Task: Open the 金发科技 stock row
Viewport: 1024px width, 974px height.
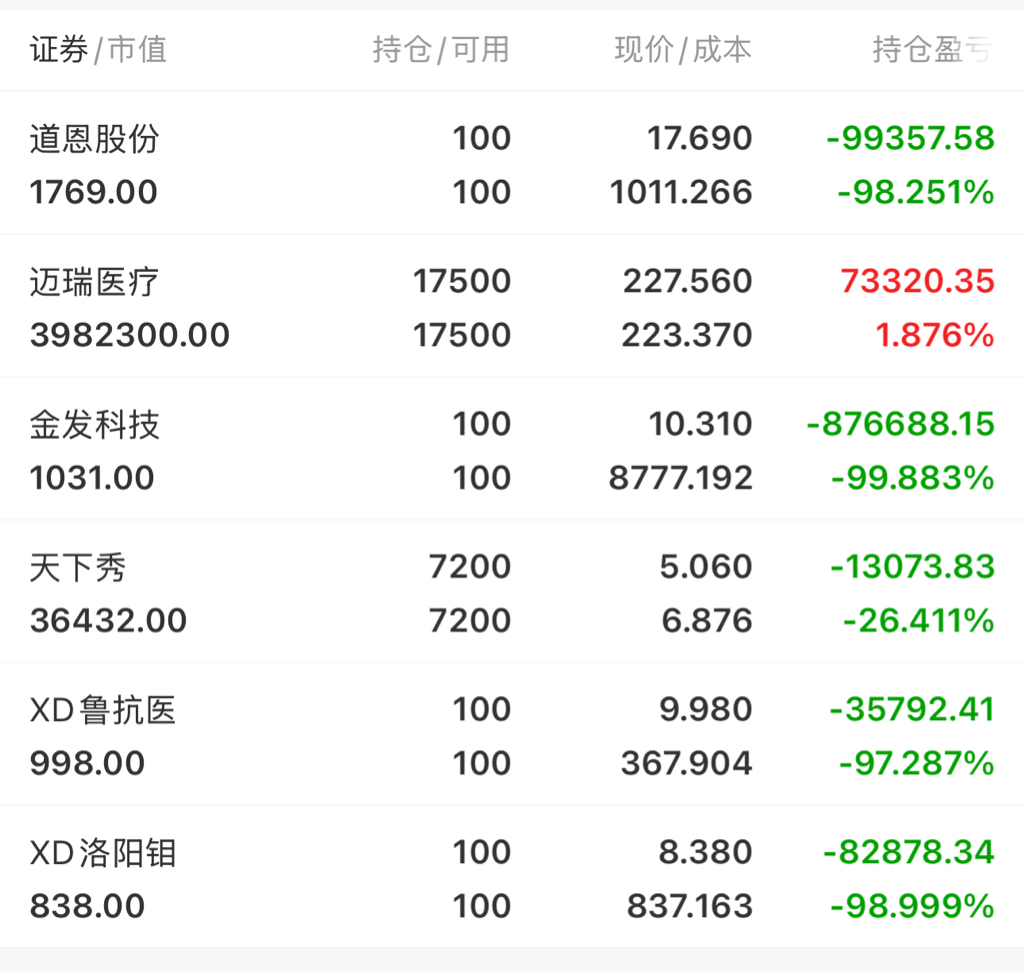Action: [512, 449]
